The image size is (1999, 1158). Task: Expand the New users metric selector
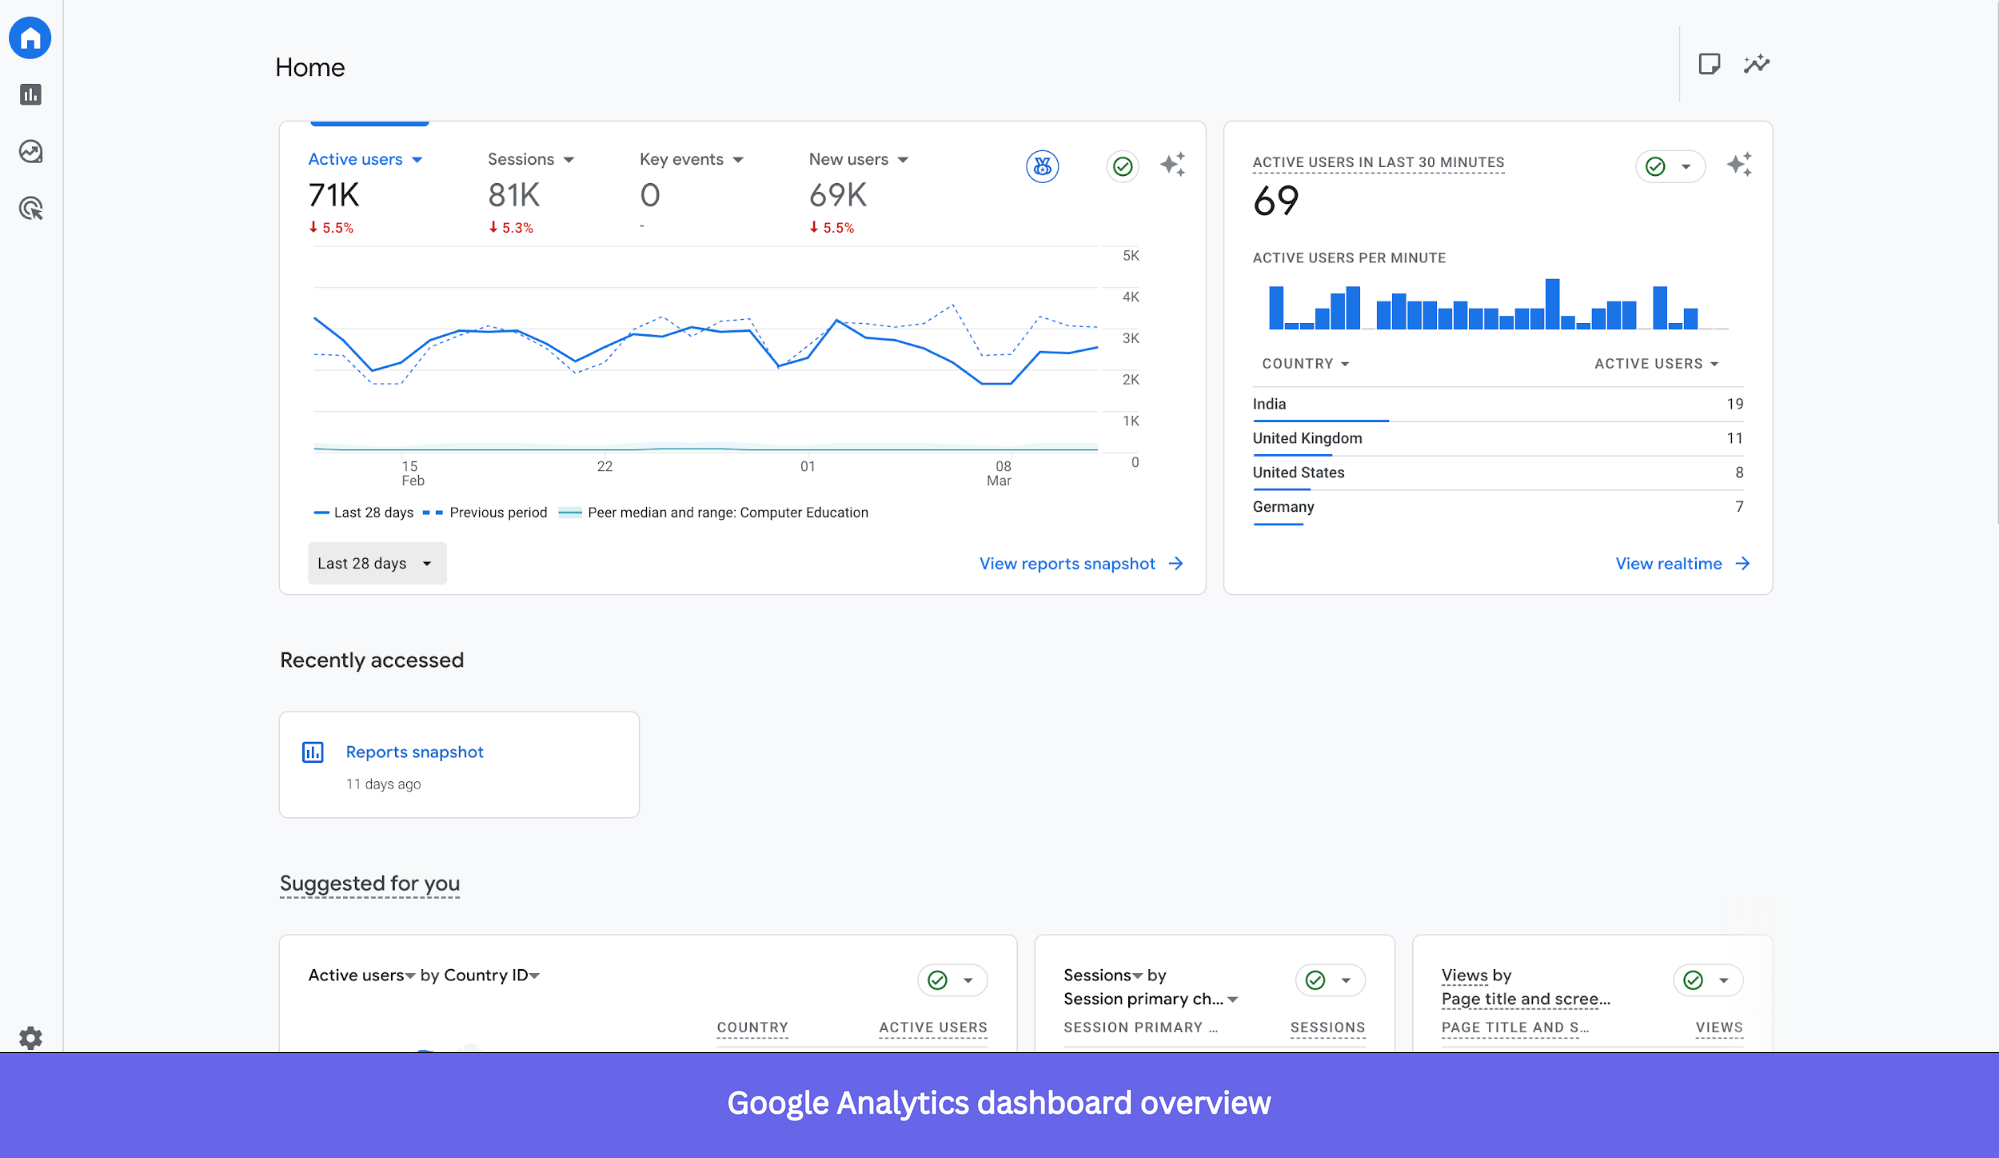tap(858, 159)
